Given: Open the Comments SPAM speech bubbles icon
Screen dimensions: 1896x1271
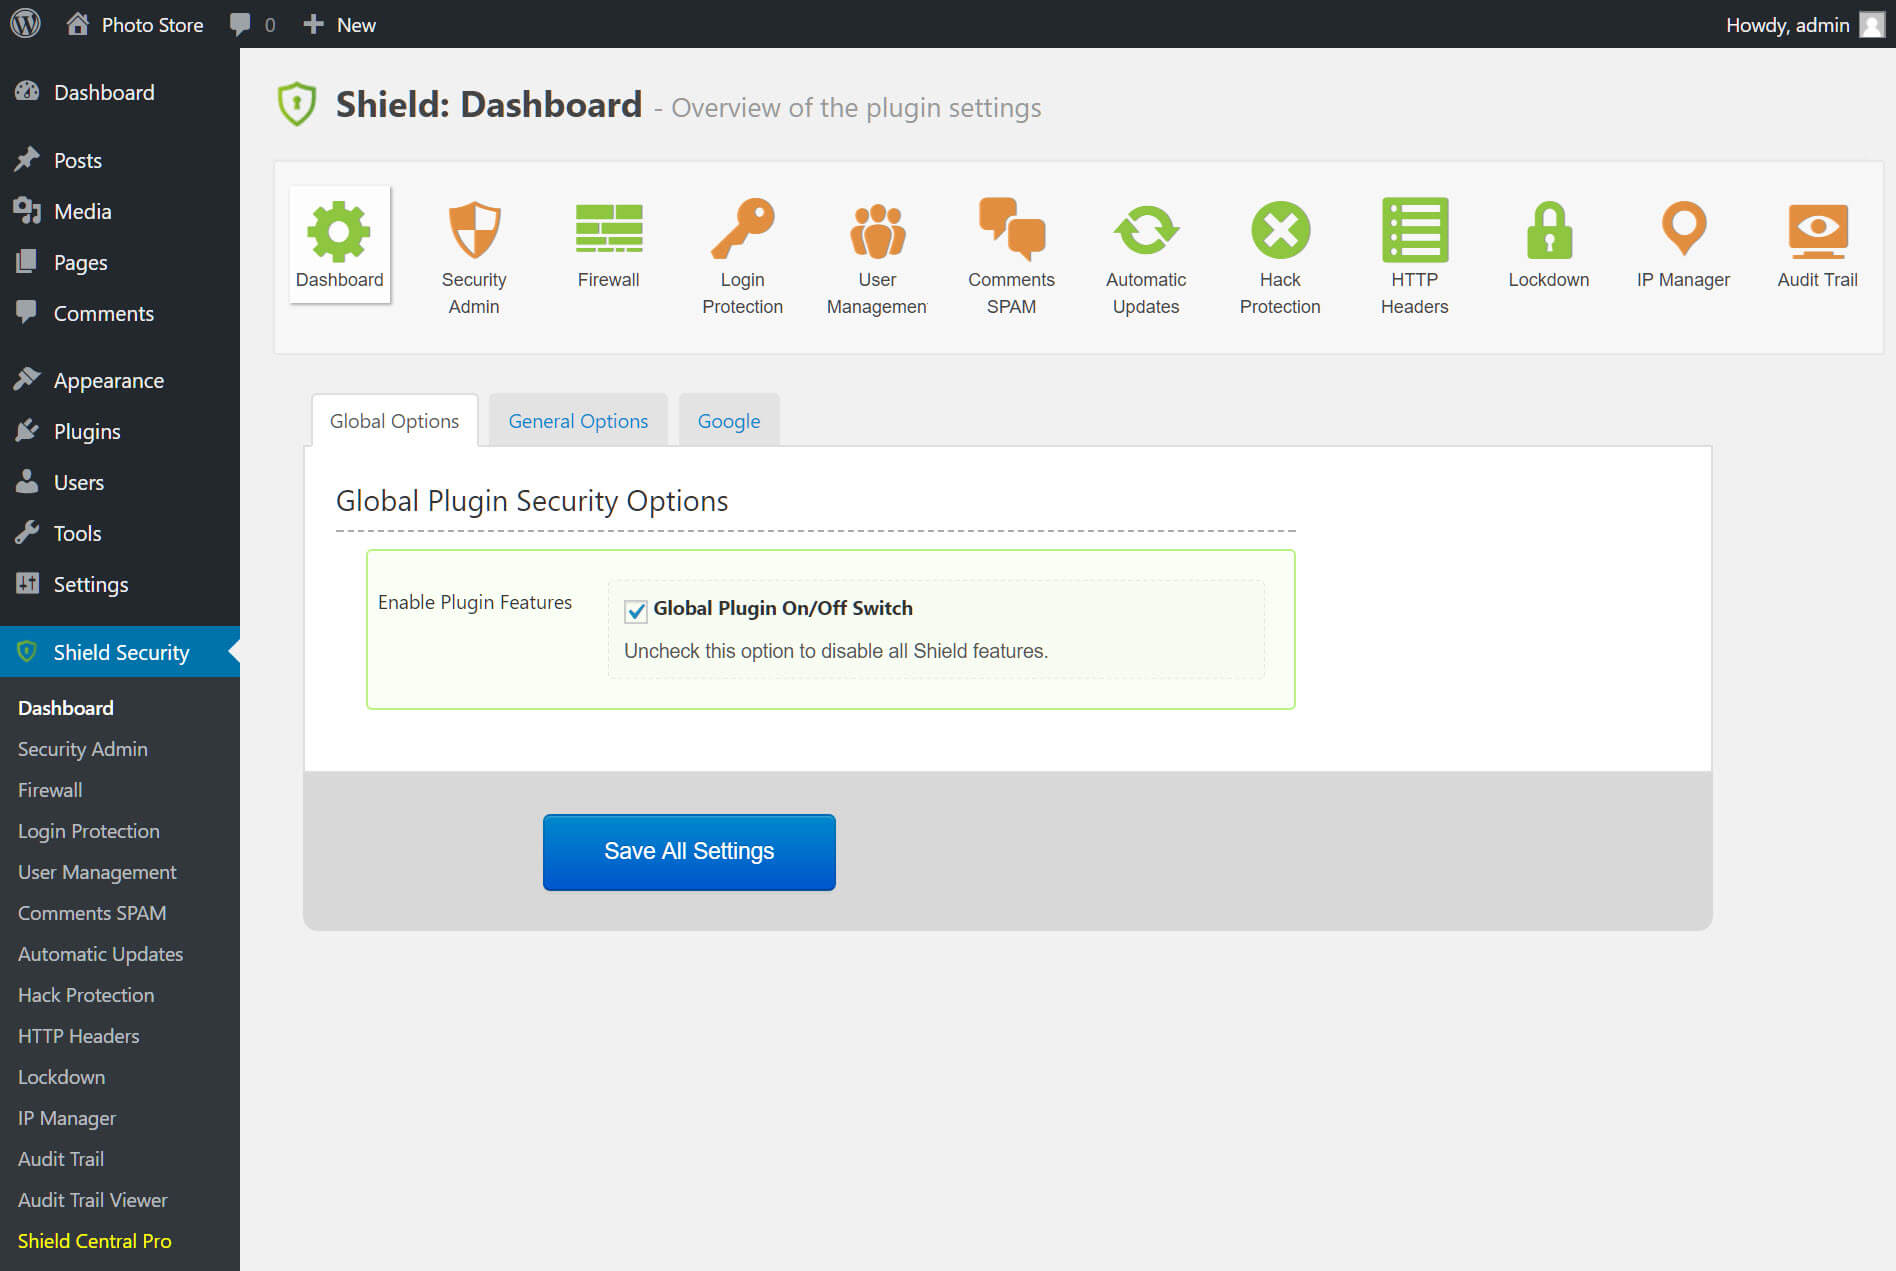Looking at the screenshot, I should [x=1012, y=229].
